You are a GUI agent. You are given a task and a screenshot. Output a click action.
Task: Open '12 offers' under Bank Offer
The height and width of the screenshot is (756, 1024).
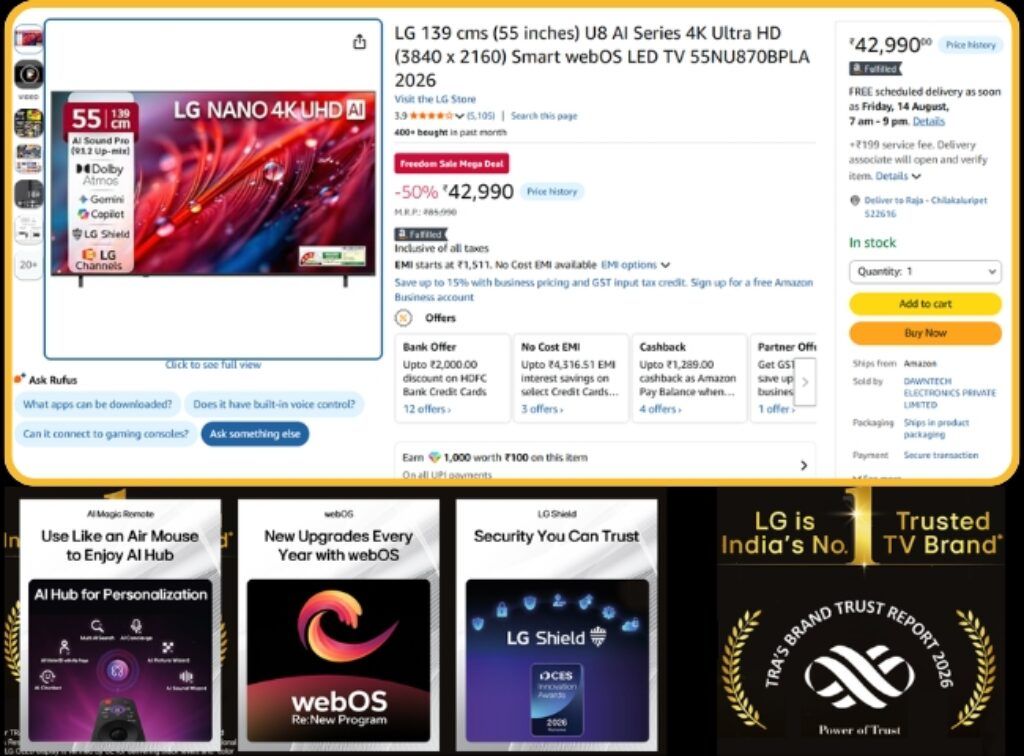[426, 409]
